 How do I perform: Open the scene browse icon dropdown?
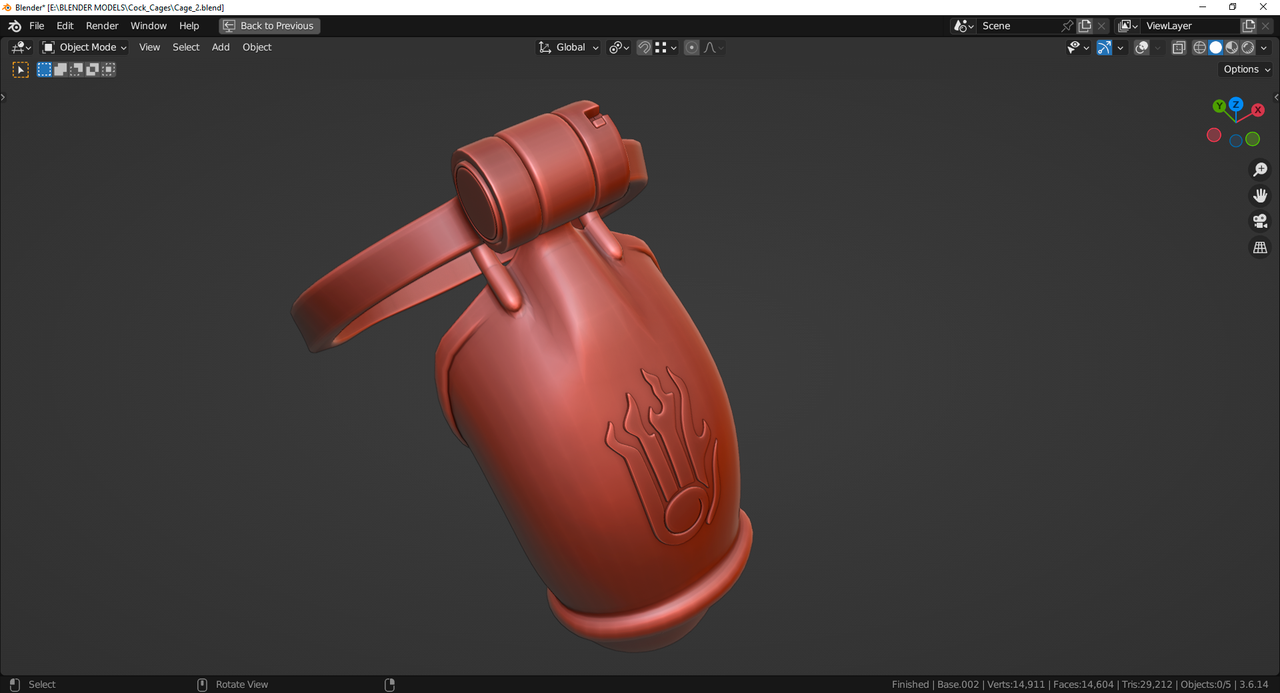964,26
